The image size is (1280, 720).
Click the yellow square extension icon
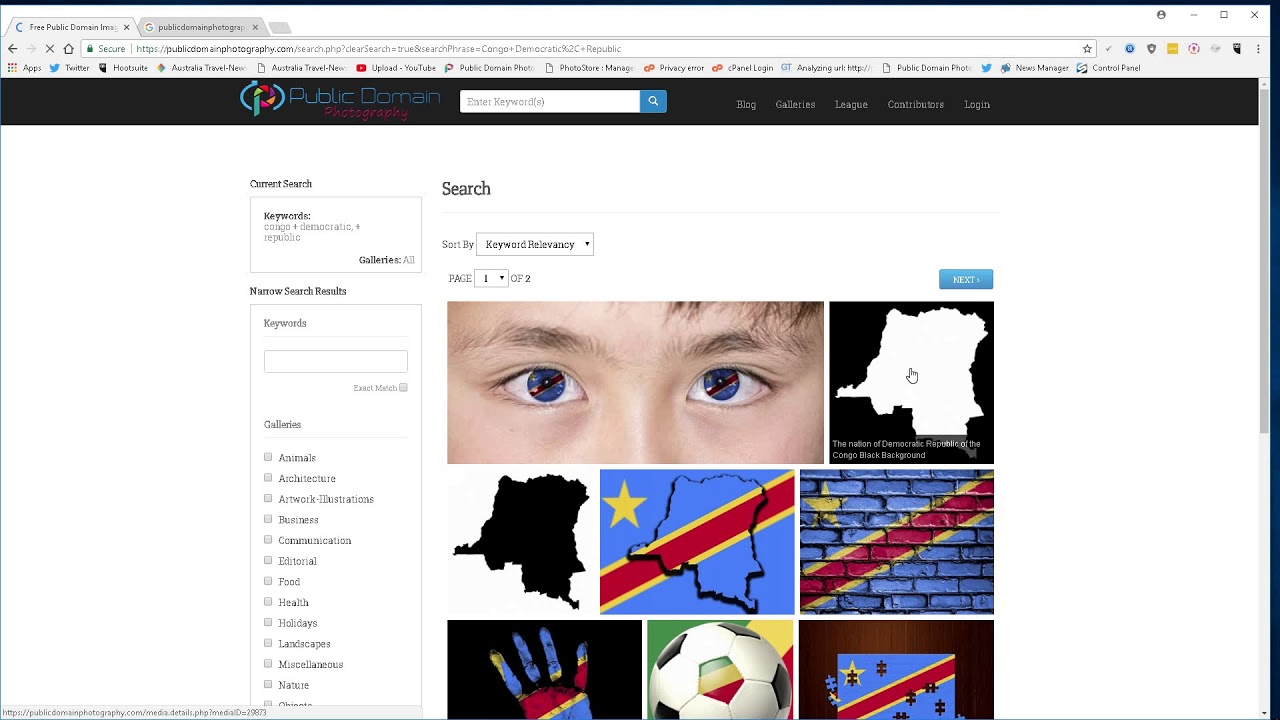tap(1172, 48)
